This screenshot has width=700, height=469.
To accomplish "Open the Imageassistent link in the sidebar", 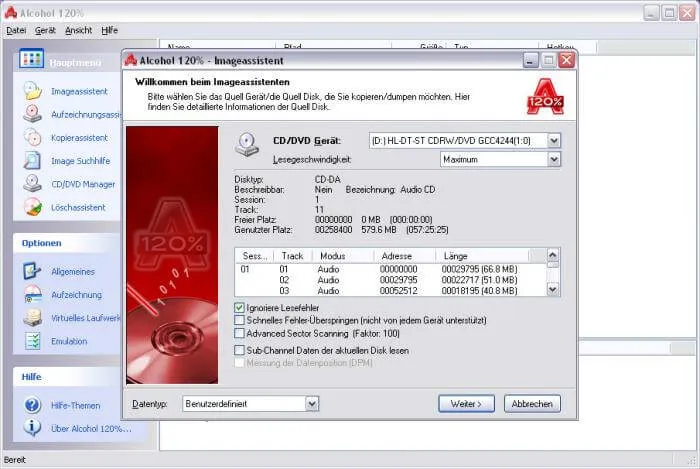I will tap(79, 91).
